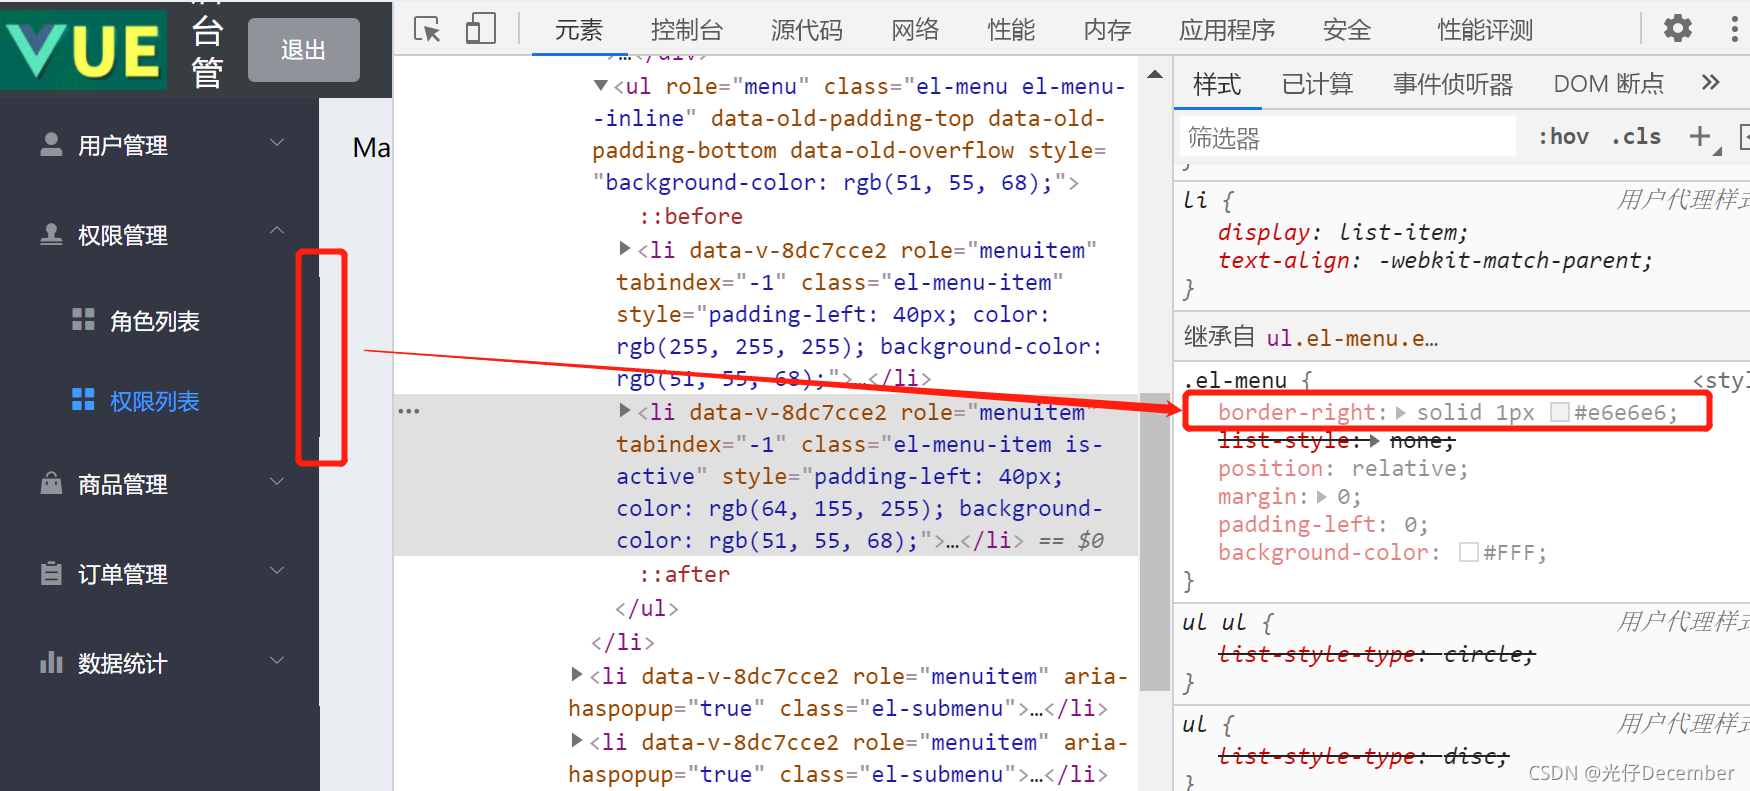Expand the last el-submenu li node

click(577, 740)
